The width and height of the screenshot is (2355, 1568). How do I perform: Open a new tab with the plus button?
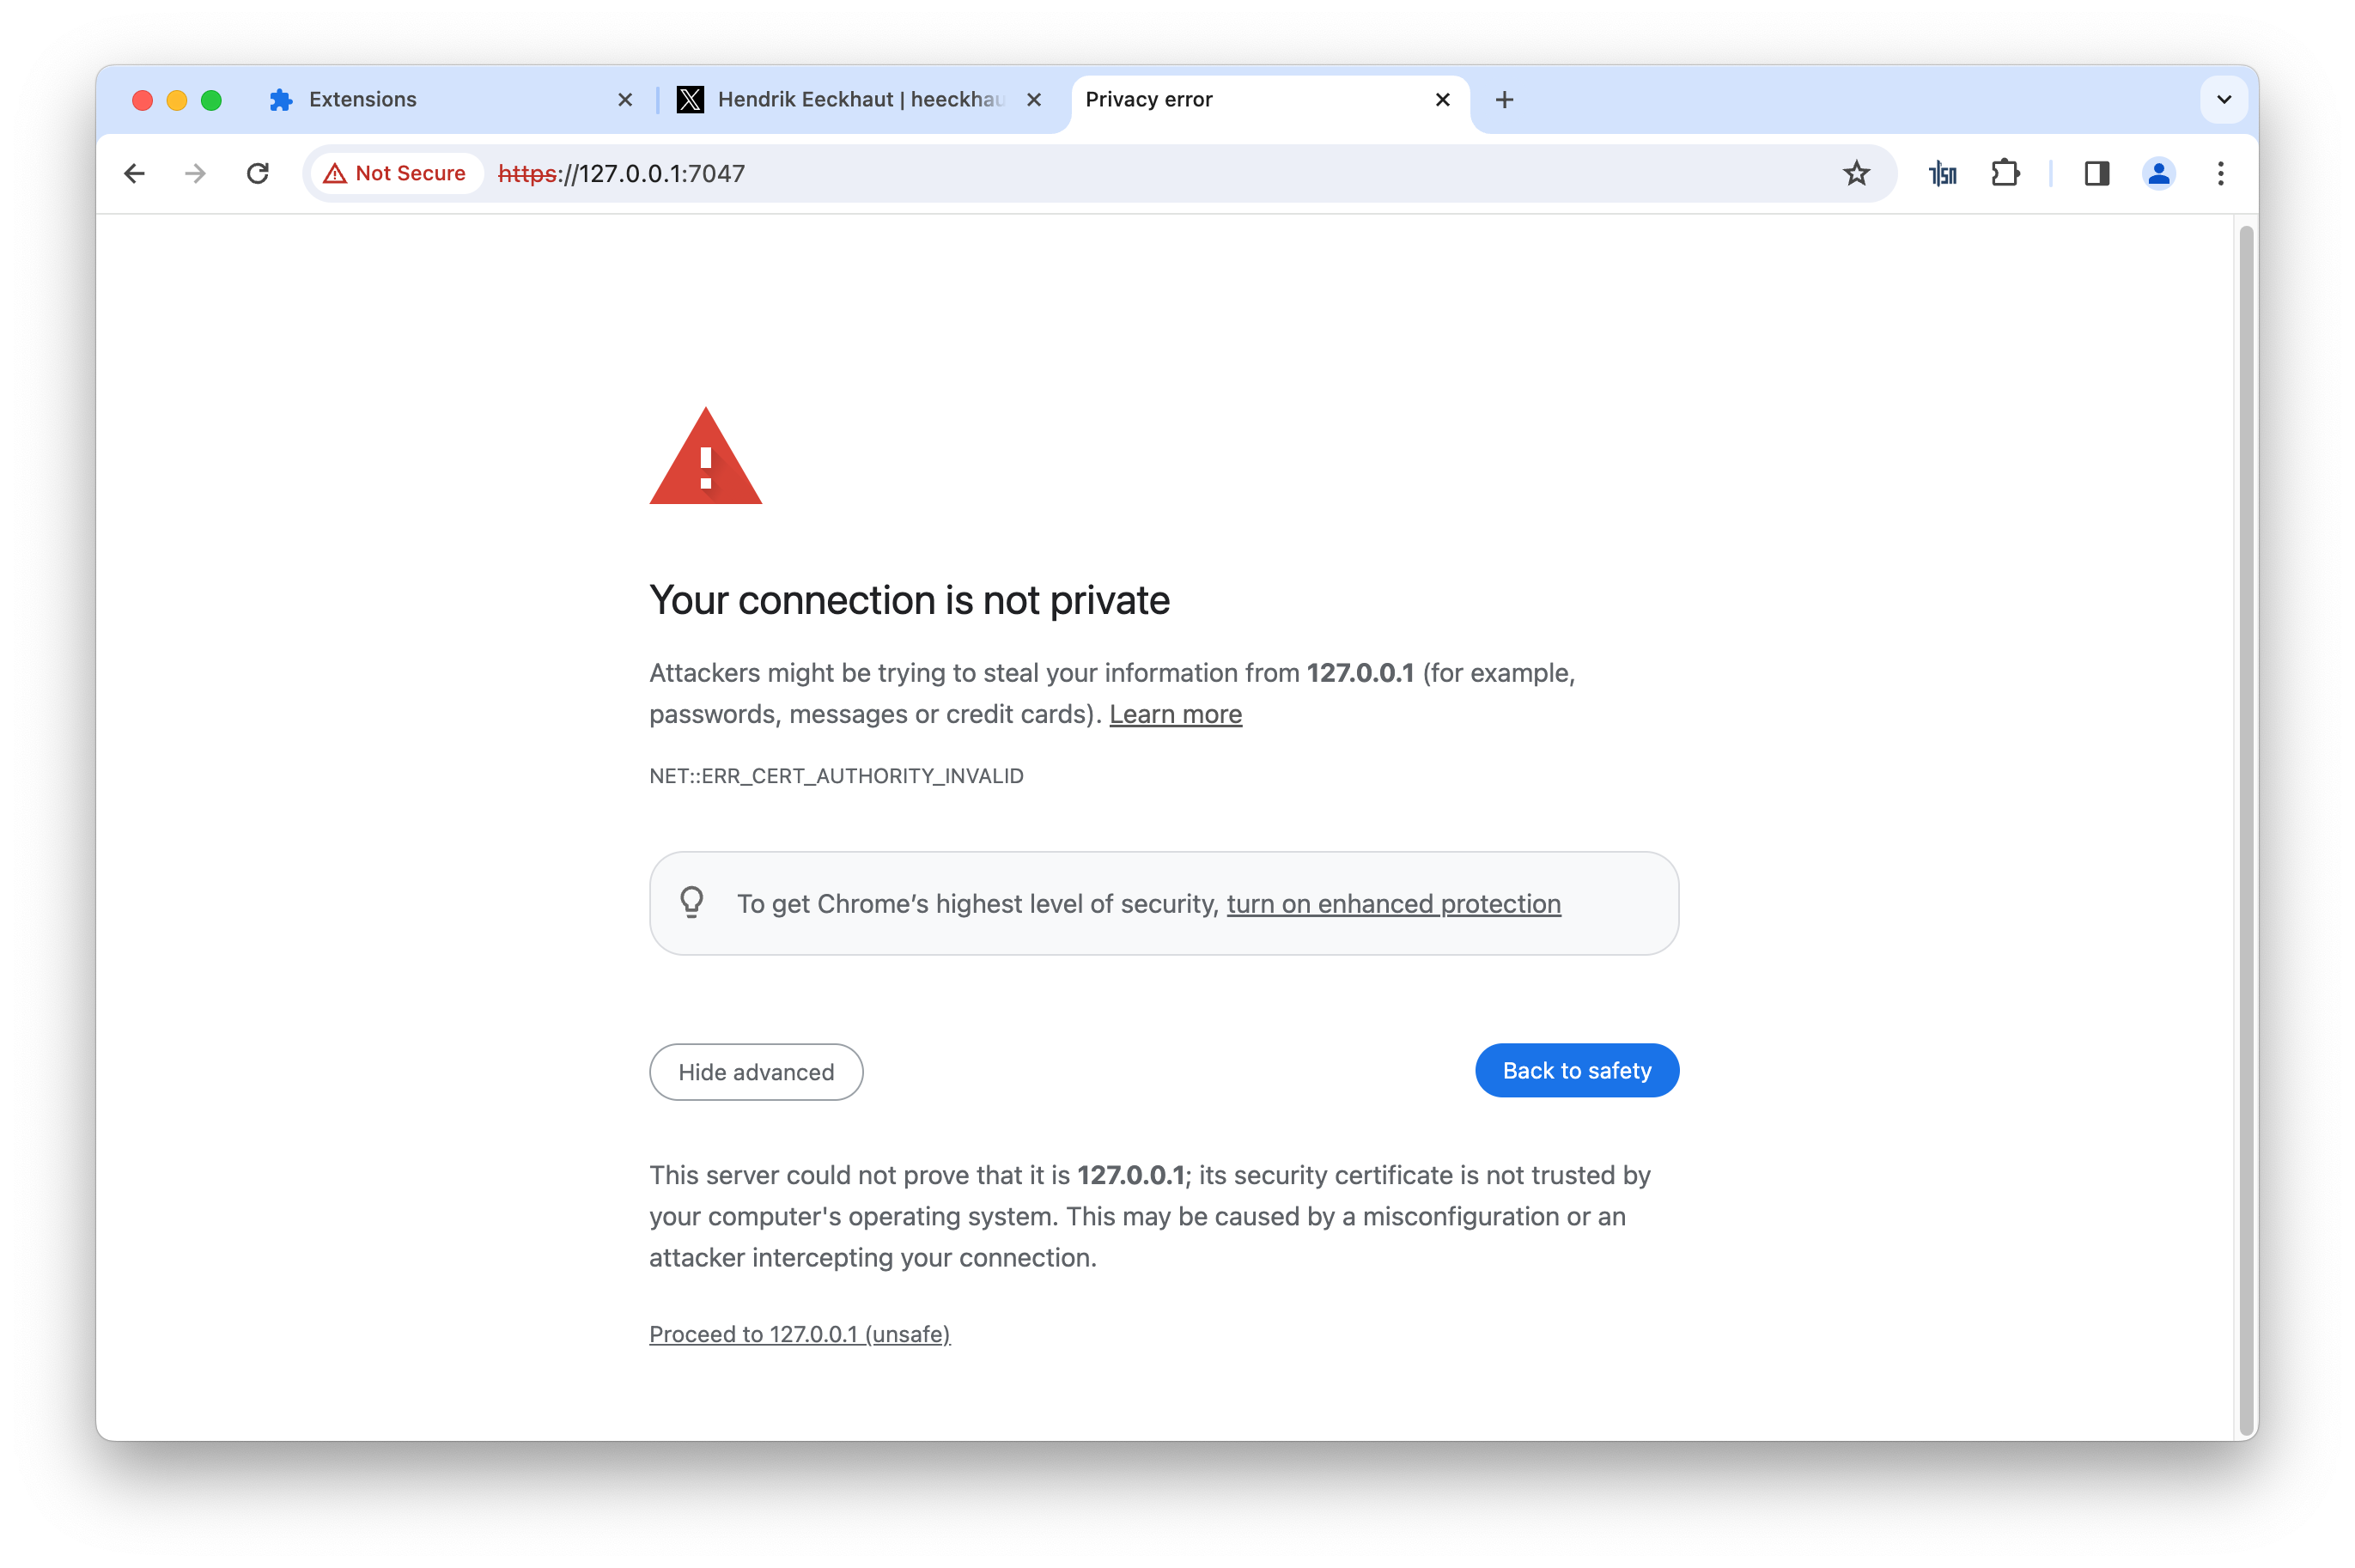[1504, 100]
